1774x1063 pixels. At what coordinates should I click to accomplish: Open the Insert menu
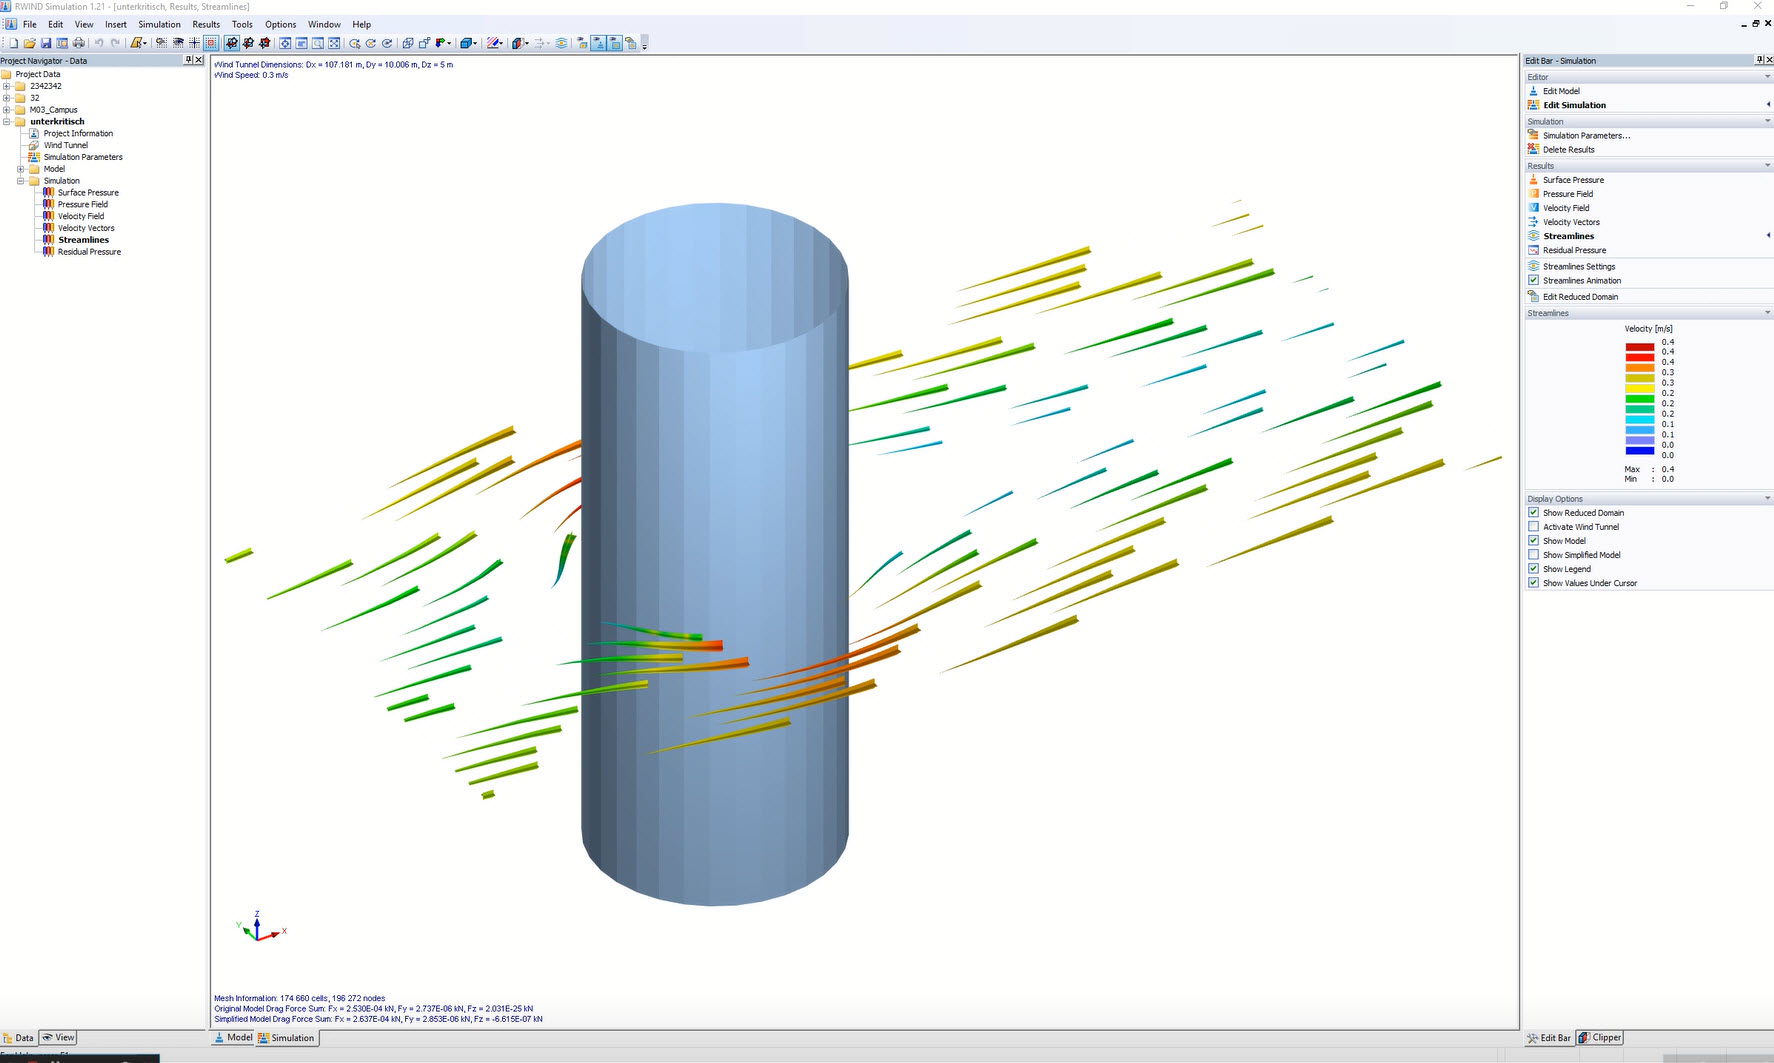click(x=116, y=24)
